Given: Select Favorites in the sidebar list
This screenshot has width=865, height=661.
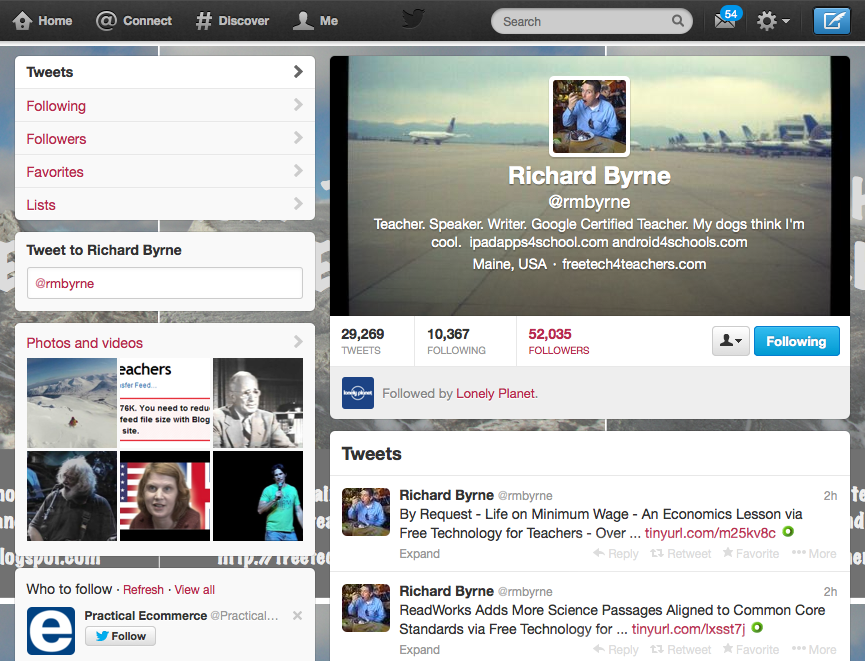Looking at the screenshot, I should [x=165, y=172].
